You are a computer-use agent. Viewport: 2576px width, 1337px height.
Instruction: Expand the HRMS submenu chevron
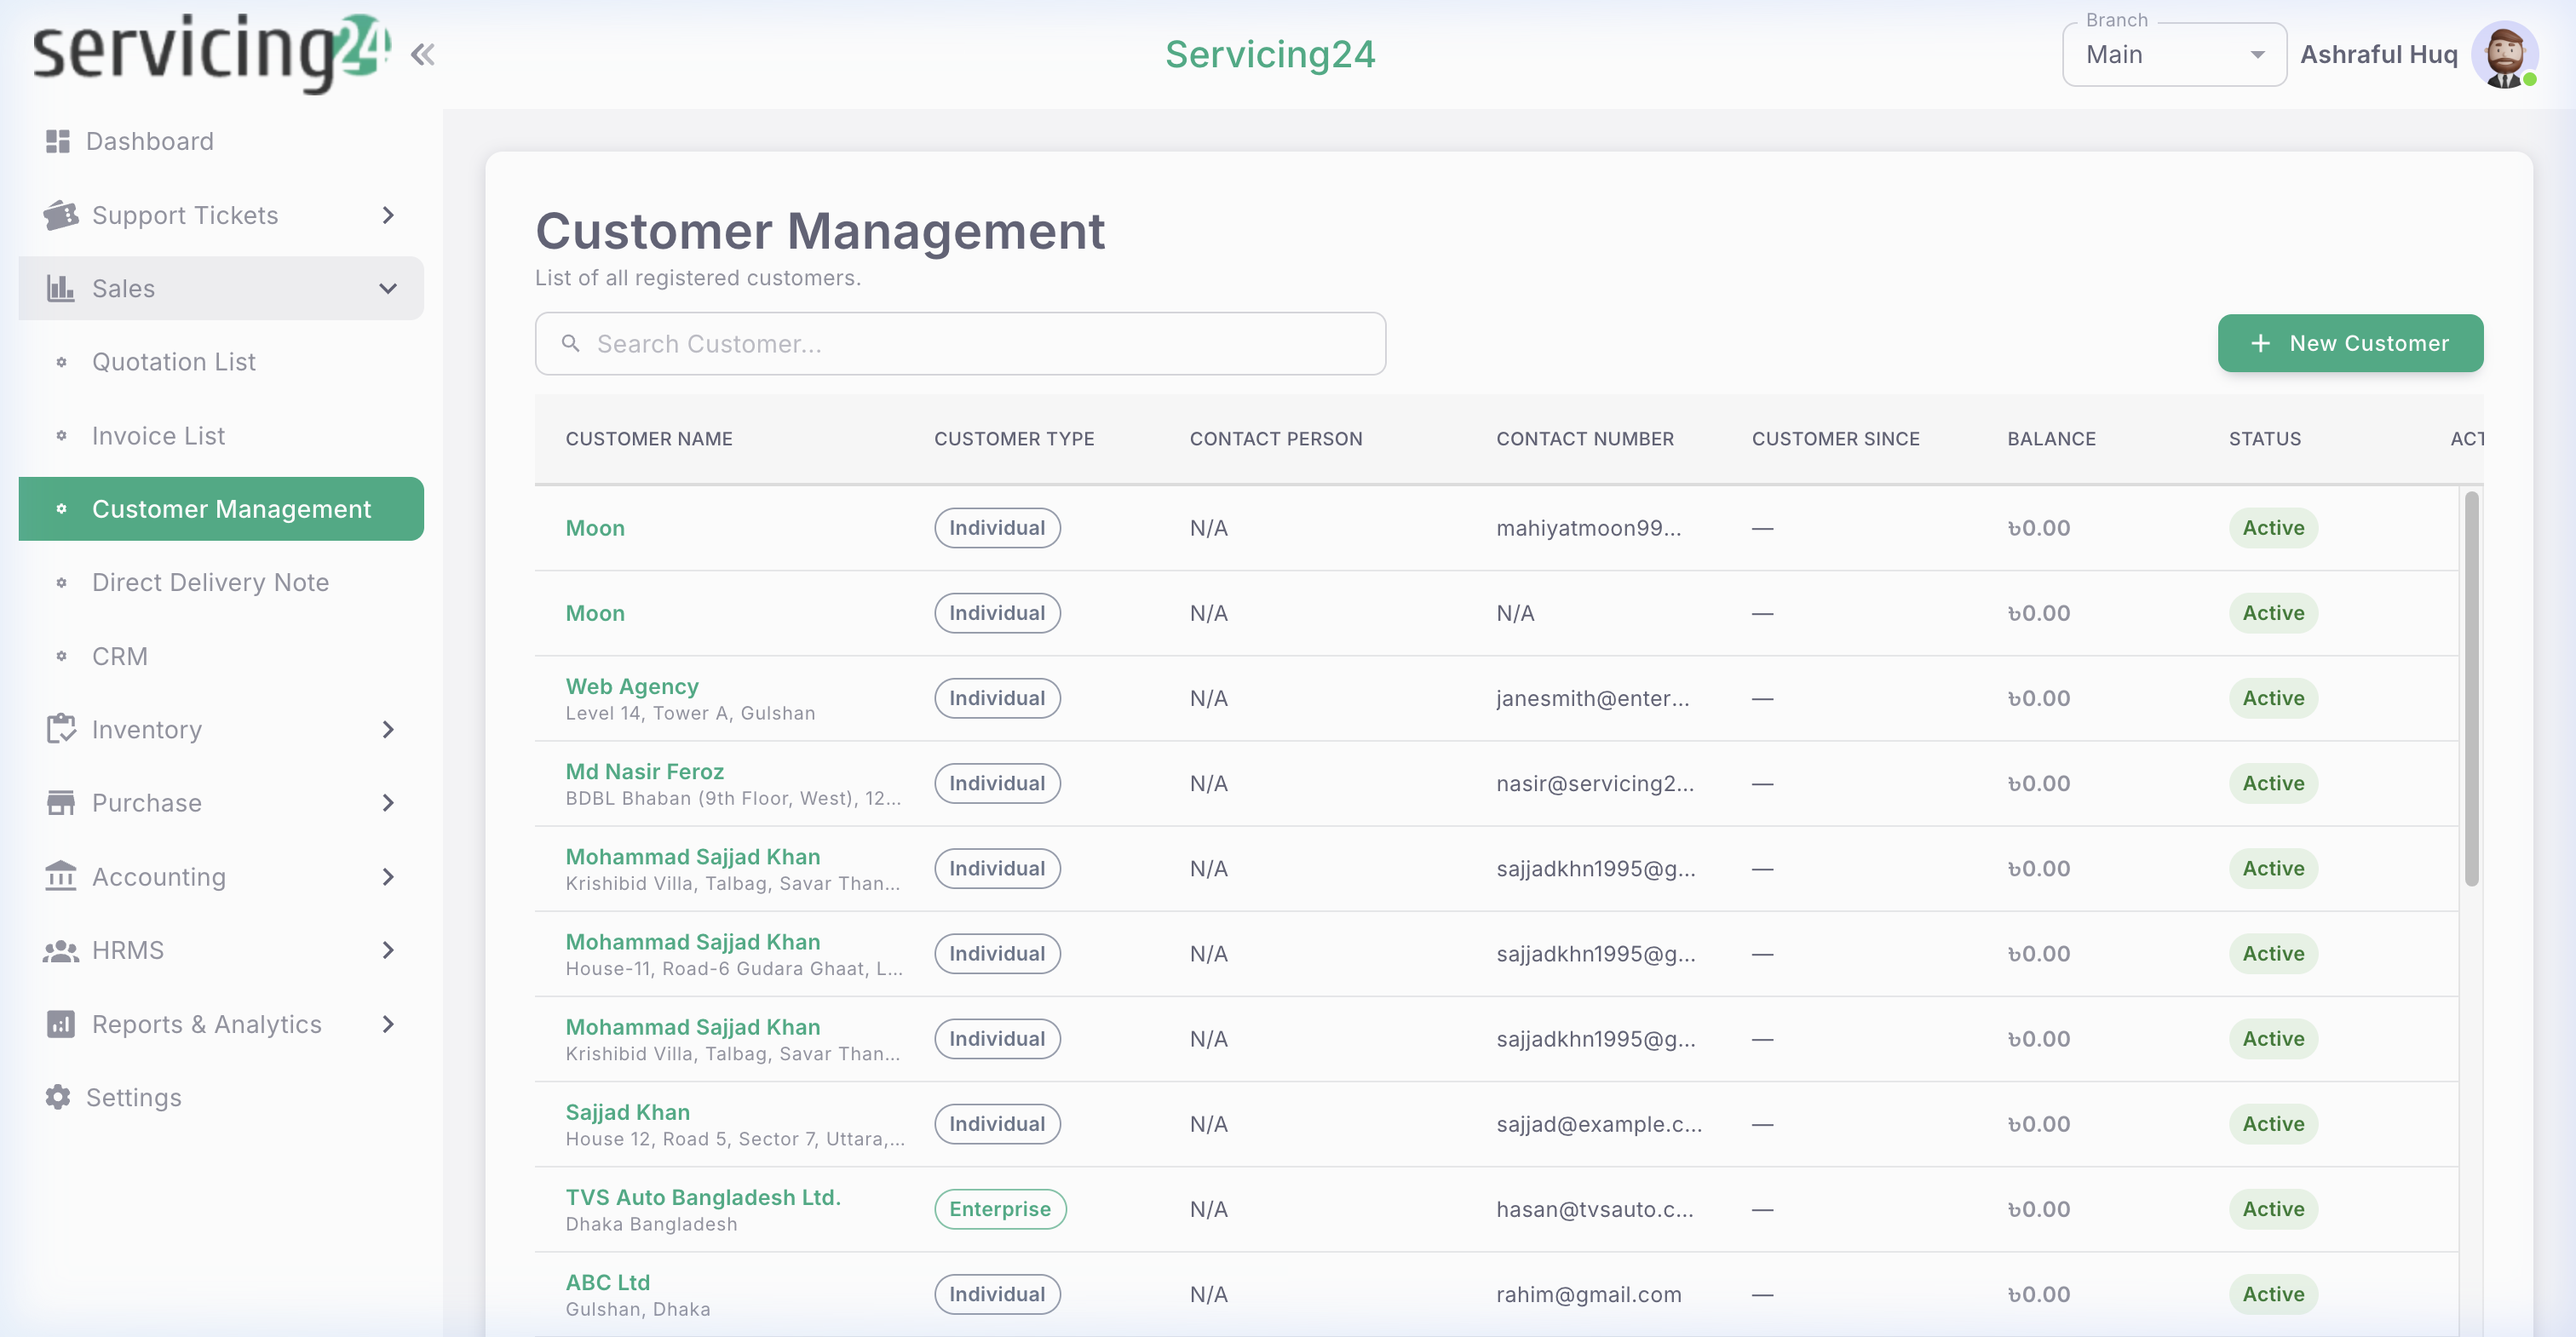pyautogui.click(x=388, y=950)
